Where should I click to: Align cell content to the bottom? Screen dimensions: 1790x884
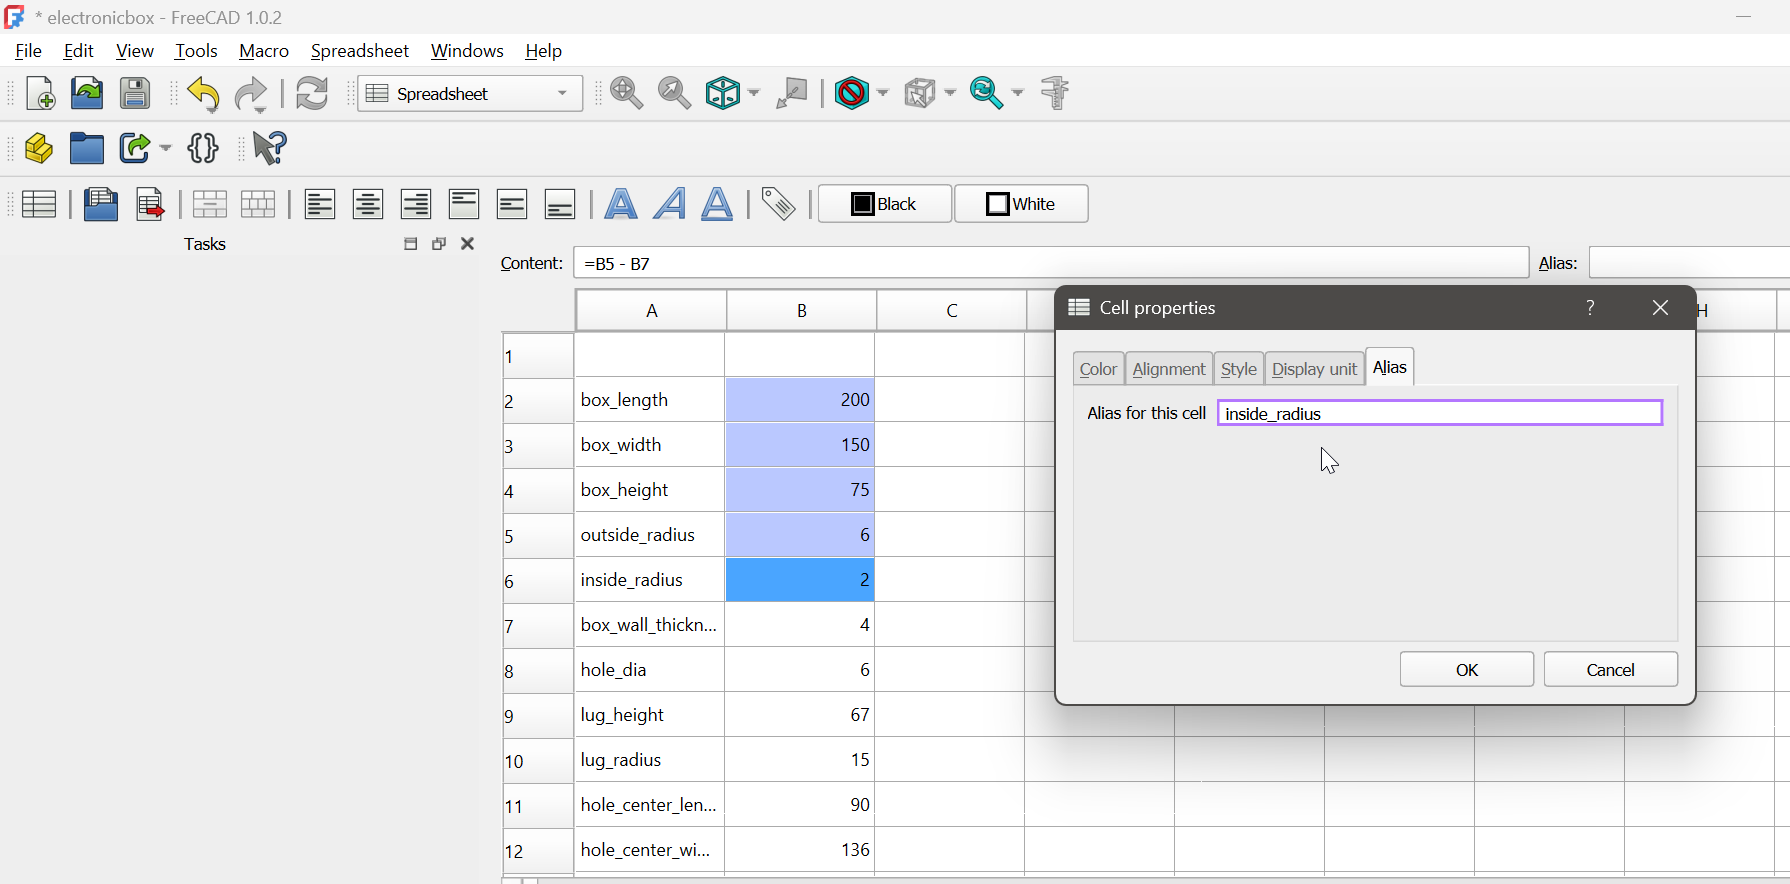pos(560,204)
